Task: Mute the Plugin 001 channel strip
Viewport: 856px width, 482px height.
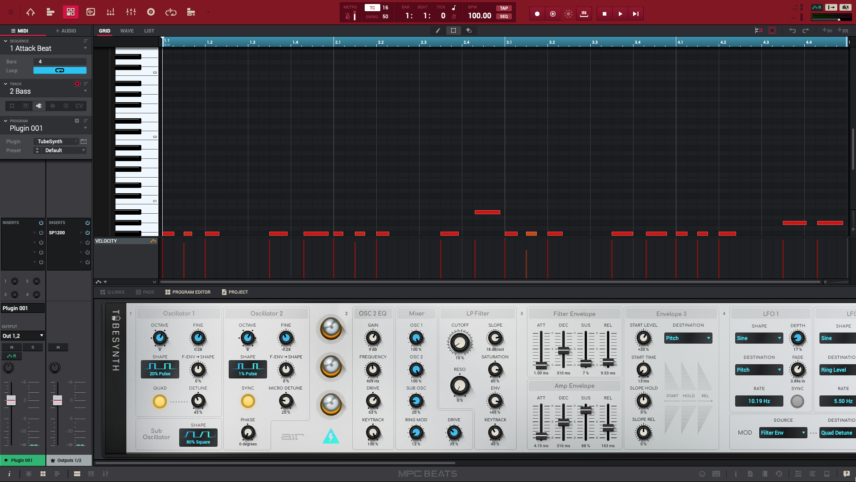Action: [x=11, y=347]
